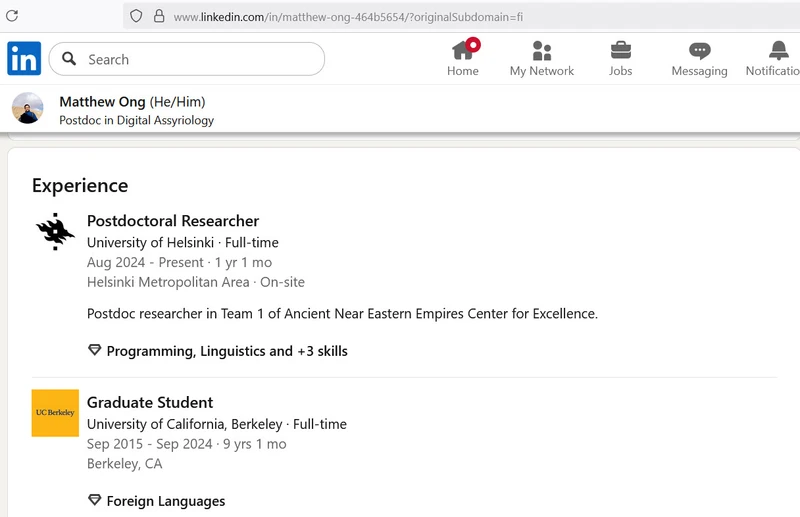Open the Foreign Languages skill link
Image resolution: width=800 pixels, height=517 pixels.
coord(165,501)
